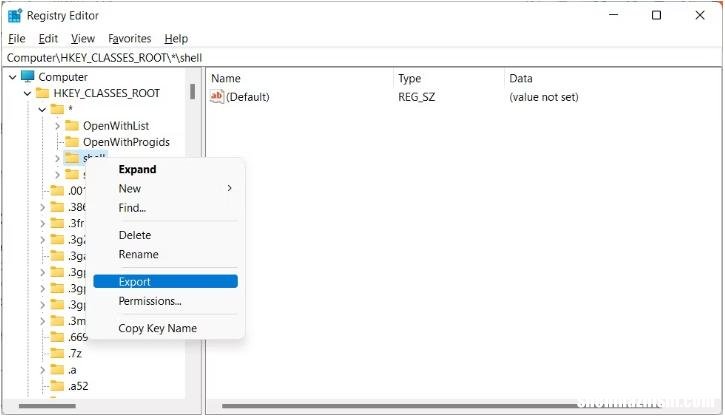Viewport: 725px width, 416px height.
Task: Expand the .386 key
Action: pos(43,207)
